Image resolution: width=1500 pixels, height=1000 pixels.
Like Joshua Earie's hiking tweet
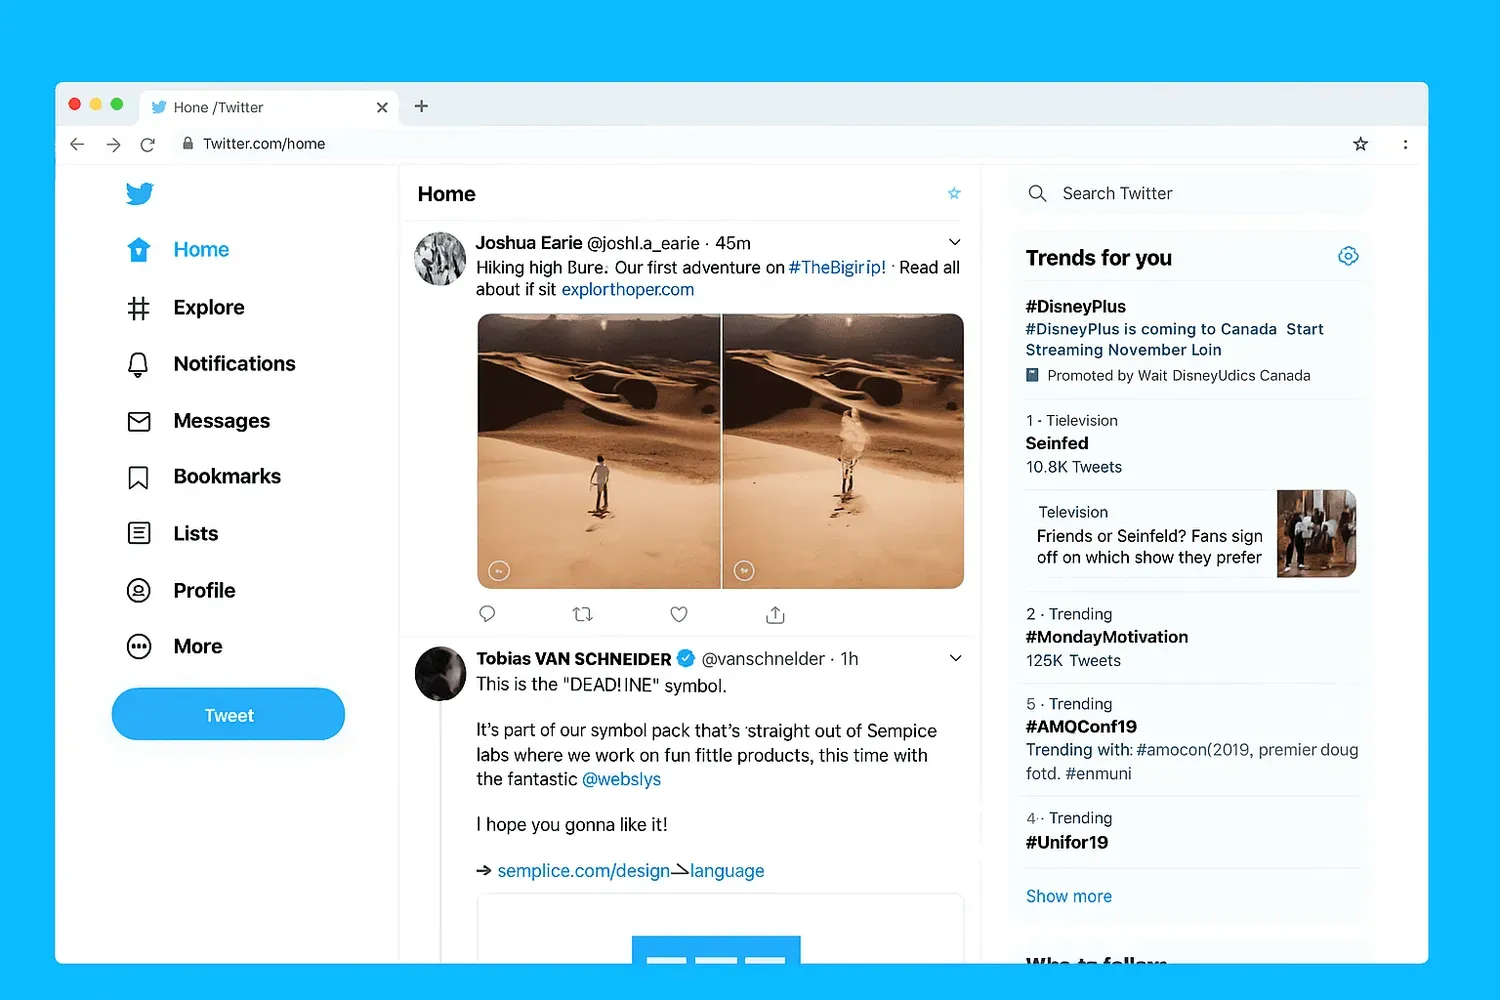point(678,613)
